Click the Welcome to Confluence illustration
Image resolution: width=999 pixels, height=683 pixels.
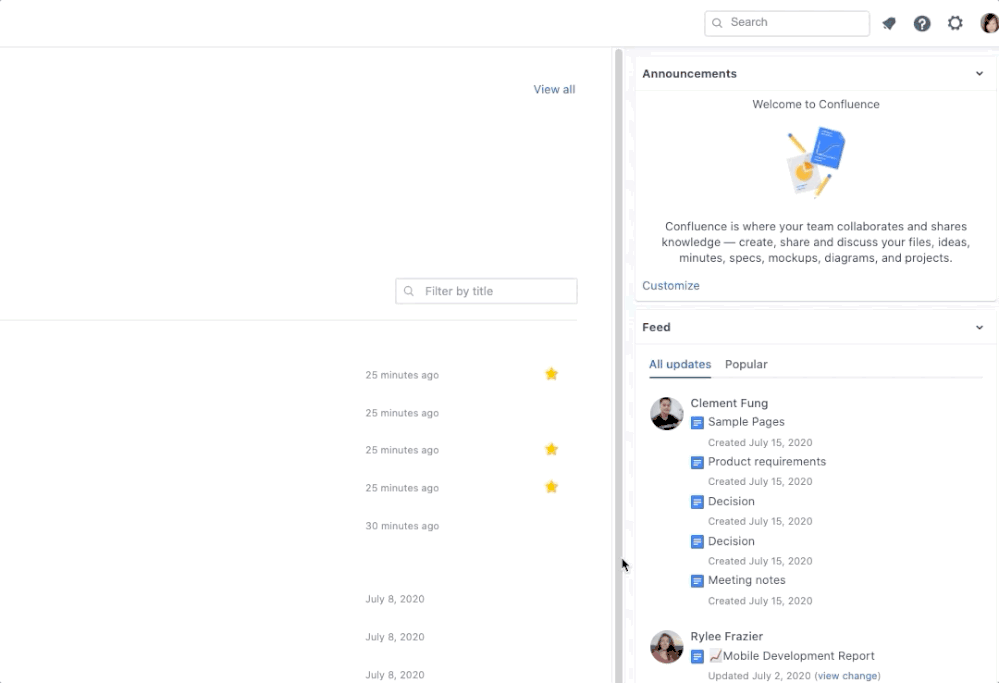click(816, 162)
